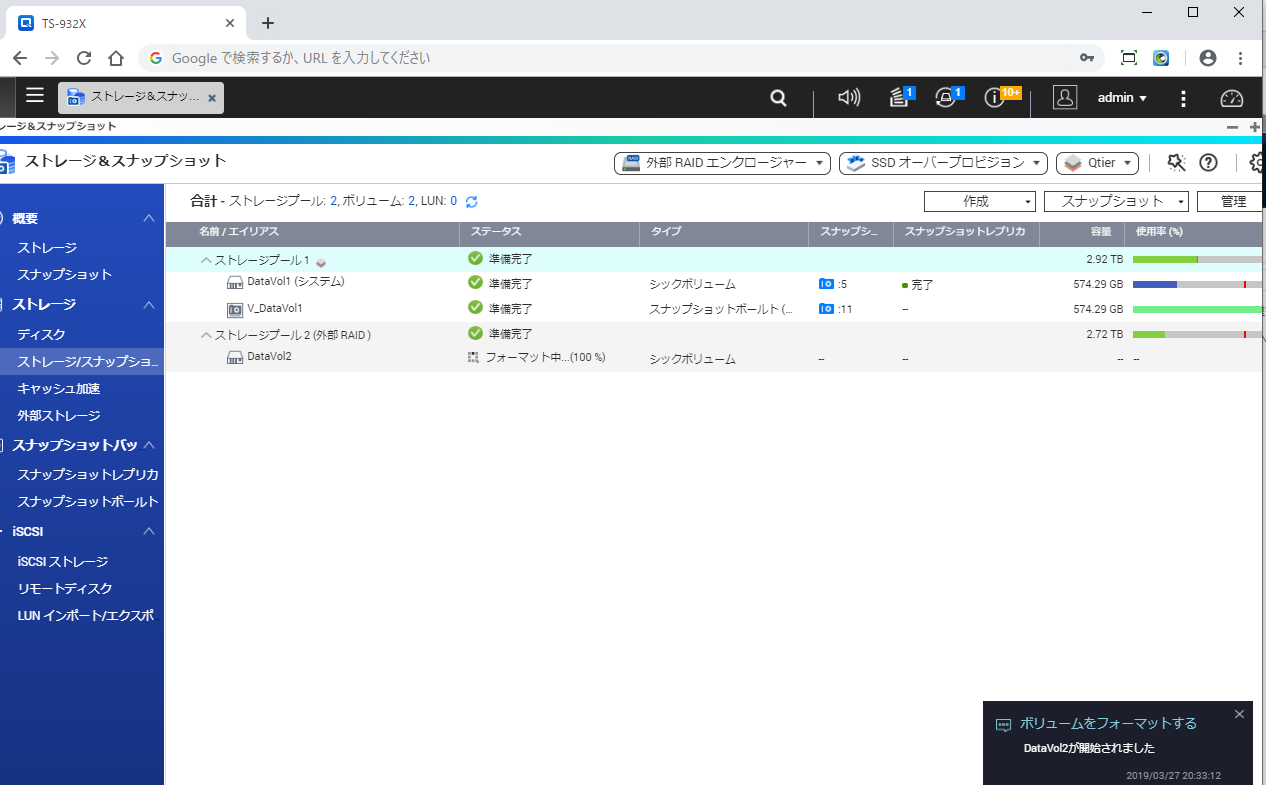
Task: Open event notifications info icon
Action: point(995,98)
